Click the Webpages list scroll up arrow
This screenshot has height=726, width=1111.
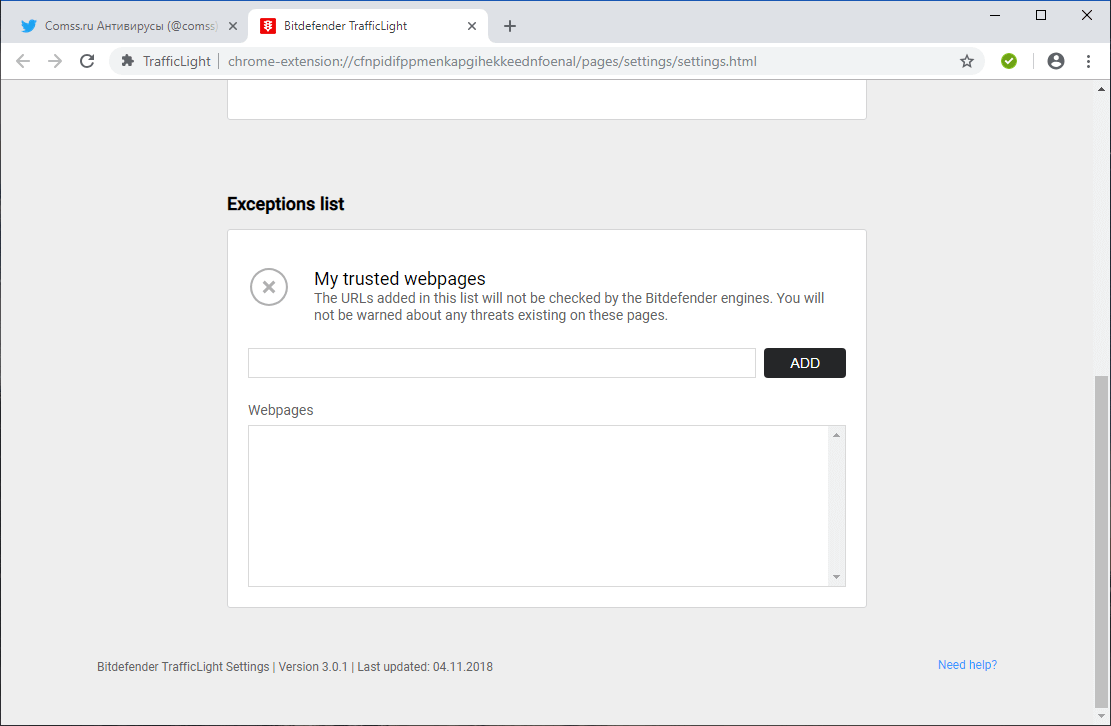(x=837, y=435)
